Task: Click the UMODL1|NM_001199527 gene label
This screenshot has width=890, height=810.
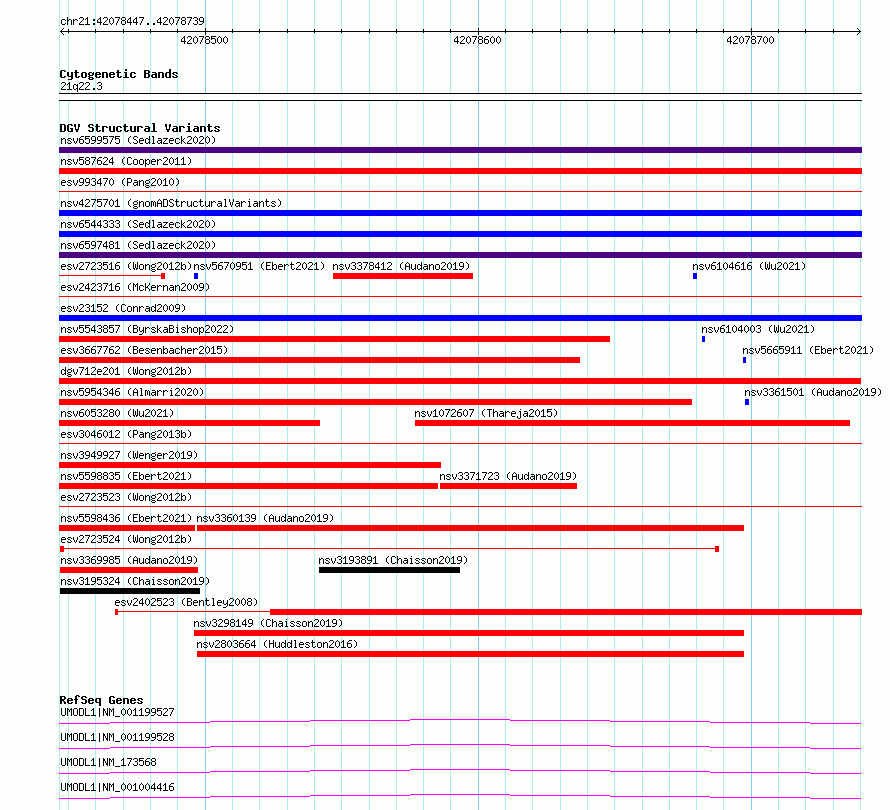Action: coord(117,712)
